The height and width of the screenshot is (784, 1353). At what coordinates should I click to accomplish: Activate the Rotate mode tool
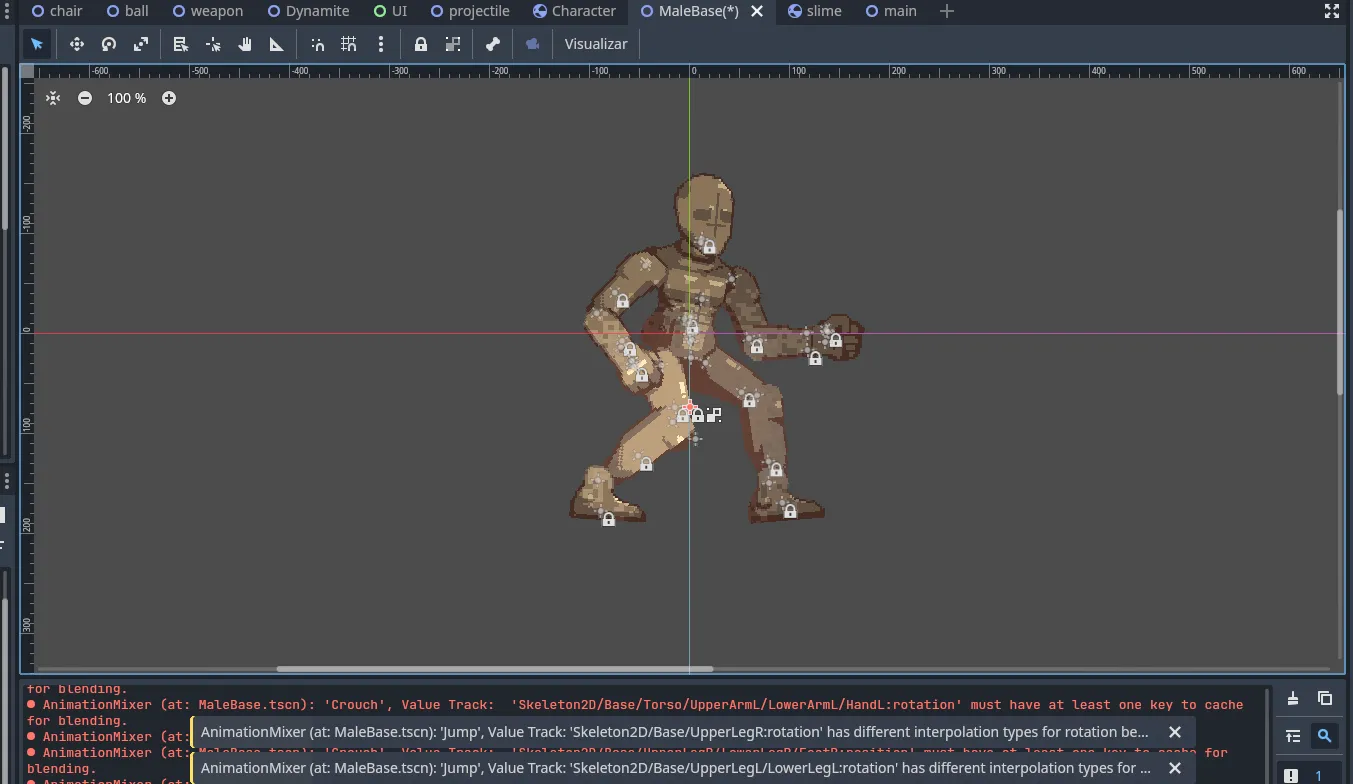click(x=107, y=44)
